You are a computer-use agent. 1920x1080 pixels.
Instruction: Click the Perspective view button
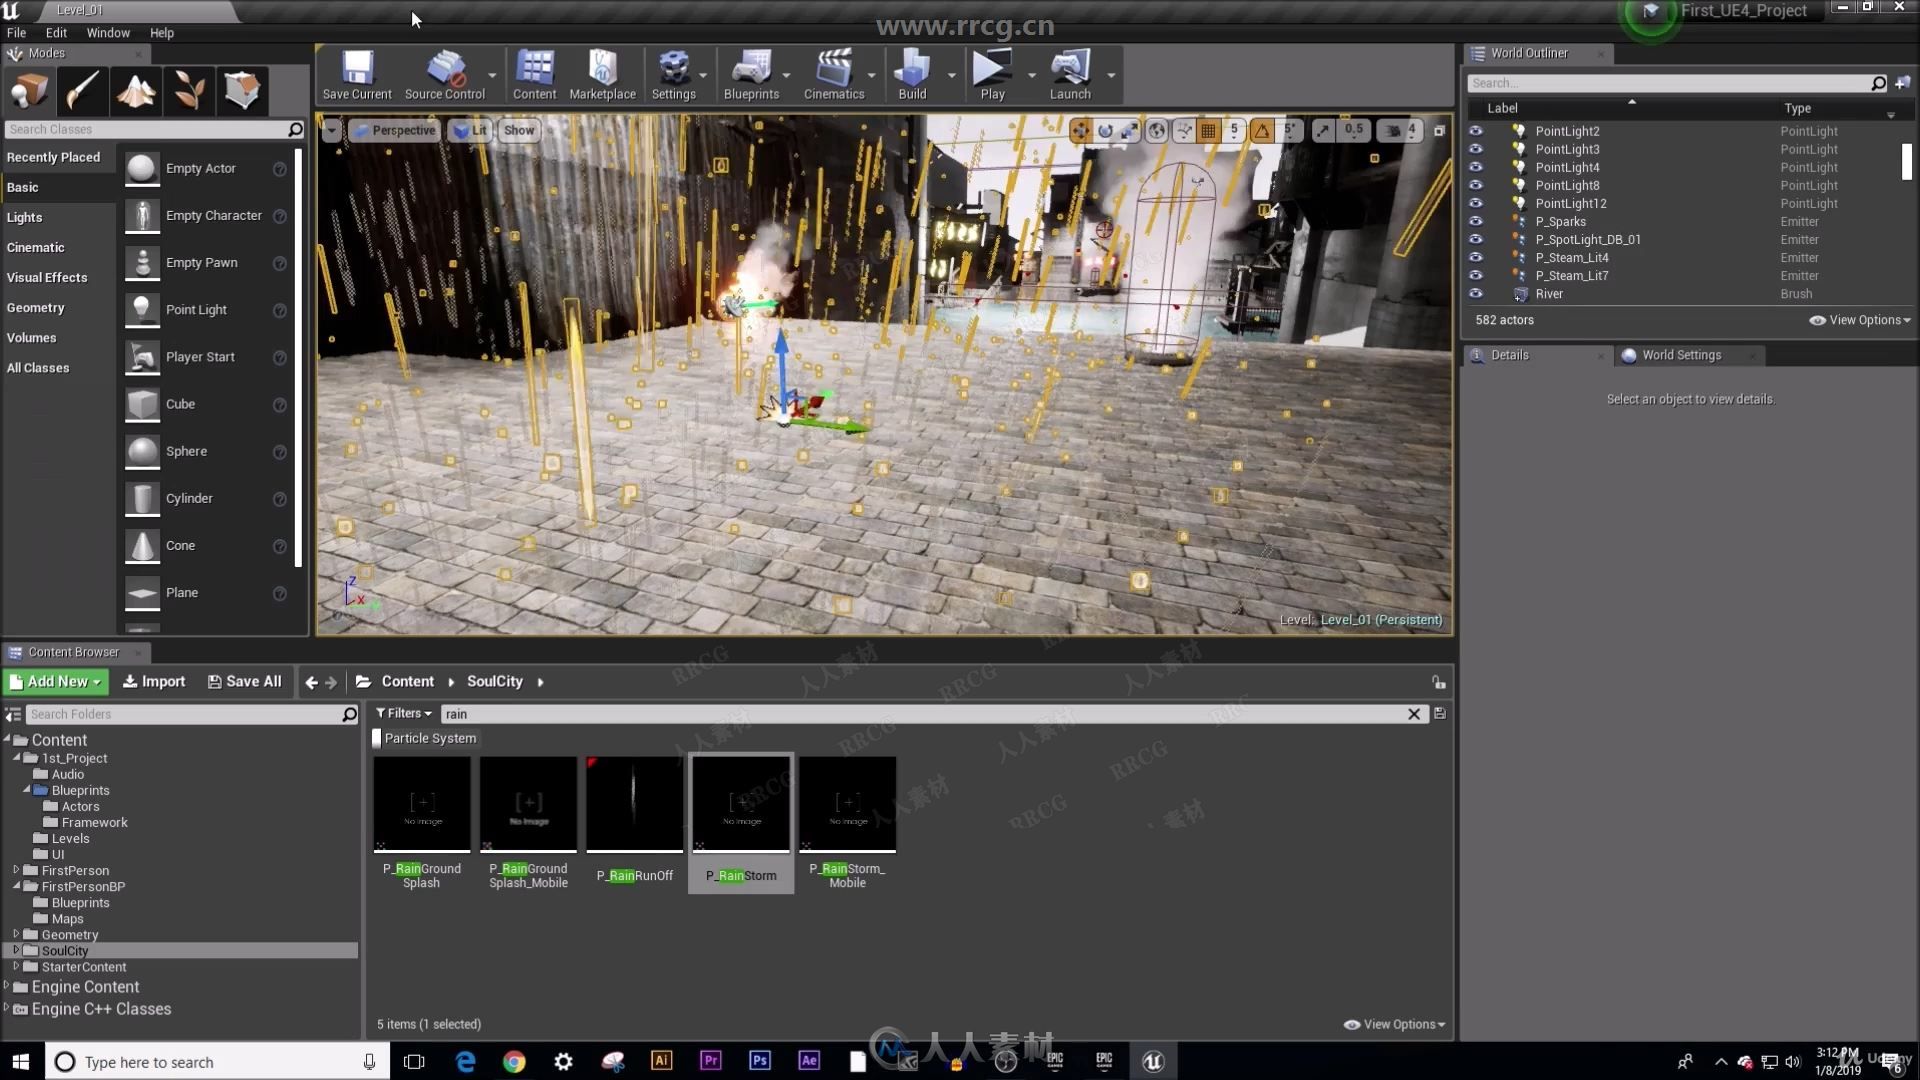[394, 131]
